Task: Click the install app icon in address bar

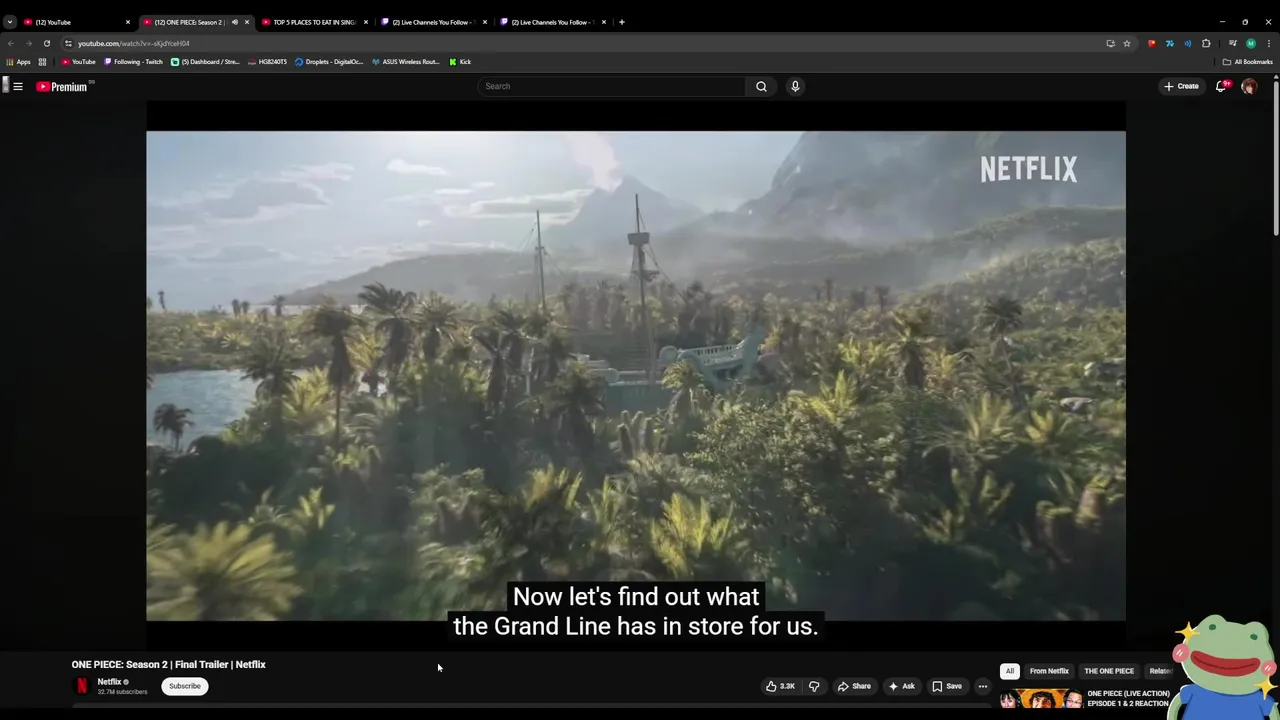Action: coord(1110,43)
